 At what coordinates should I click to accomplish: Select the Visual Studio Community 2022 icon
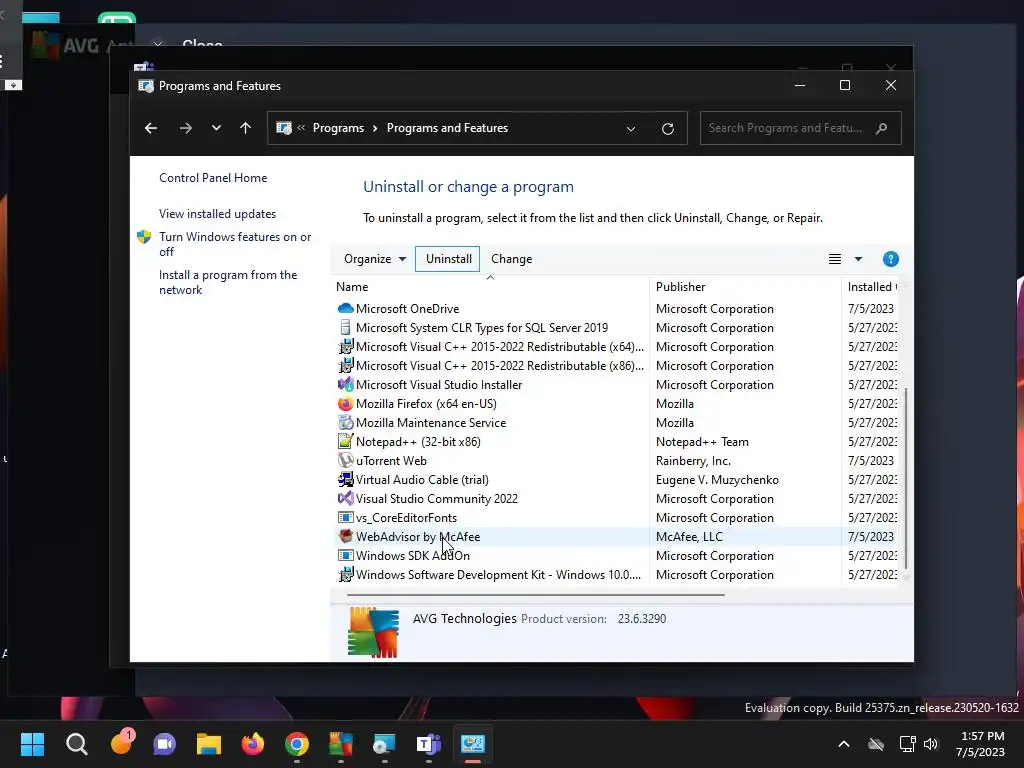point(345,498)
